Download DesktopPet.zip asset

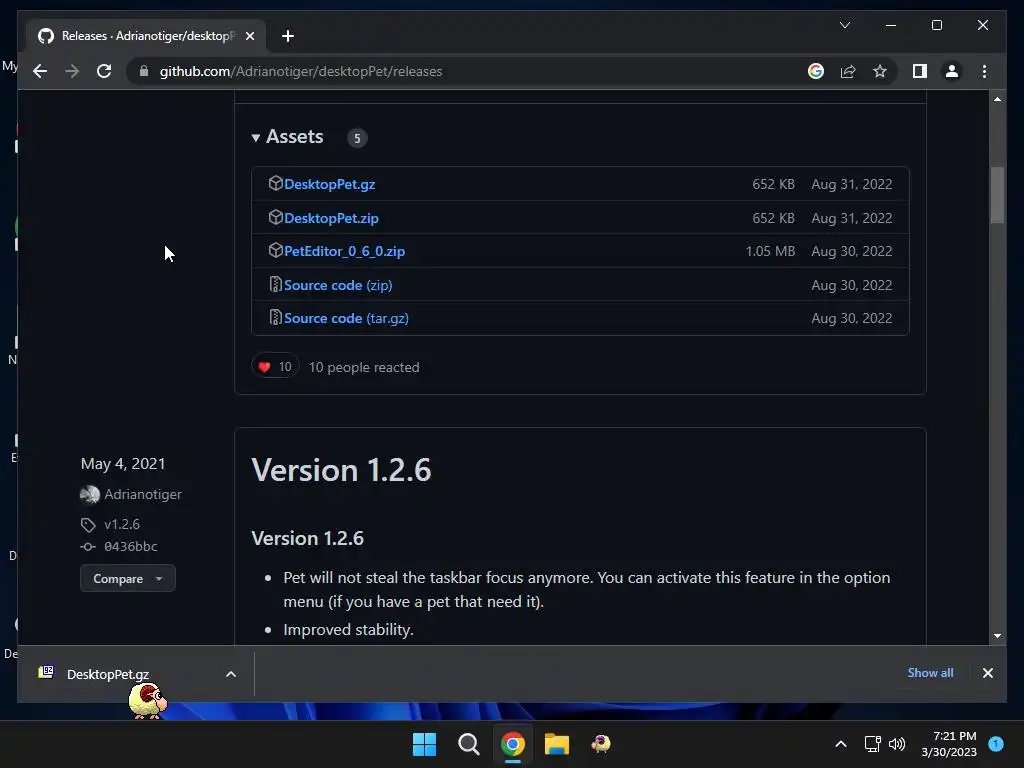point(331,218)
